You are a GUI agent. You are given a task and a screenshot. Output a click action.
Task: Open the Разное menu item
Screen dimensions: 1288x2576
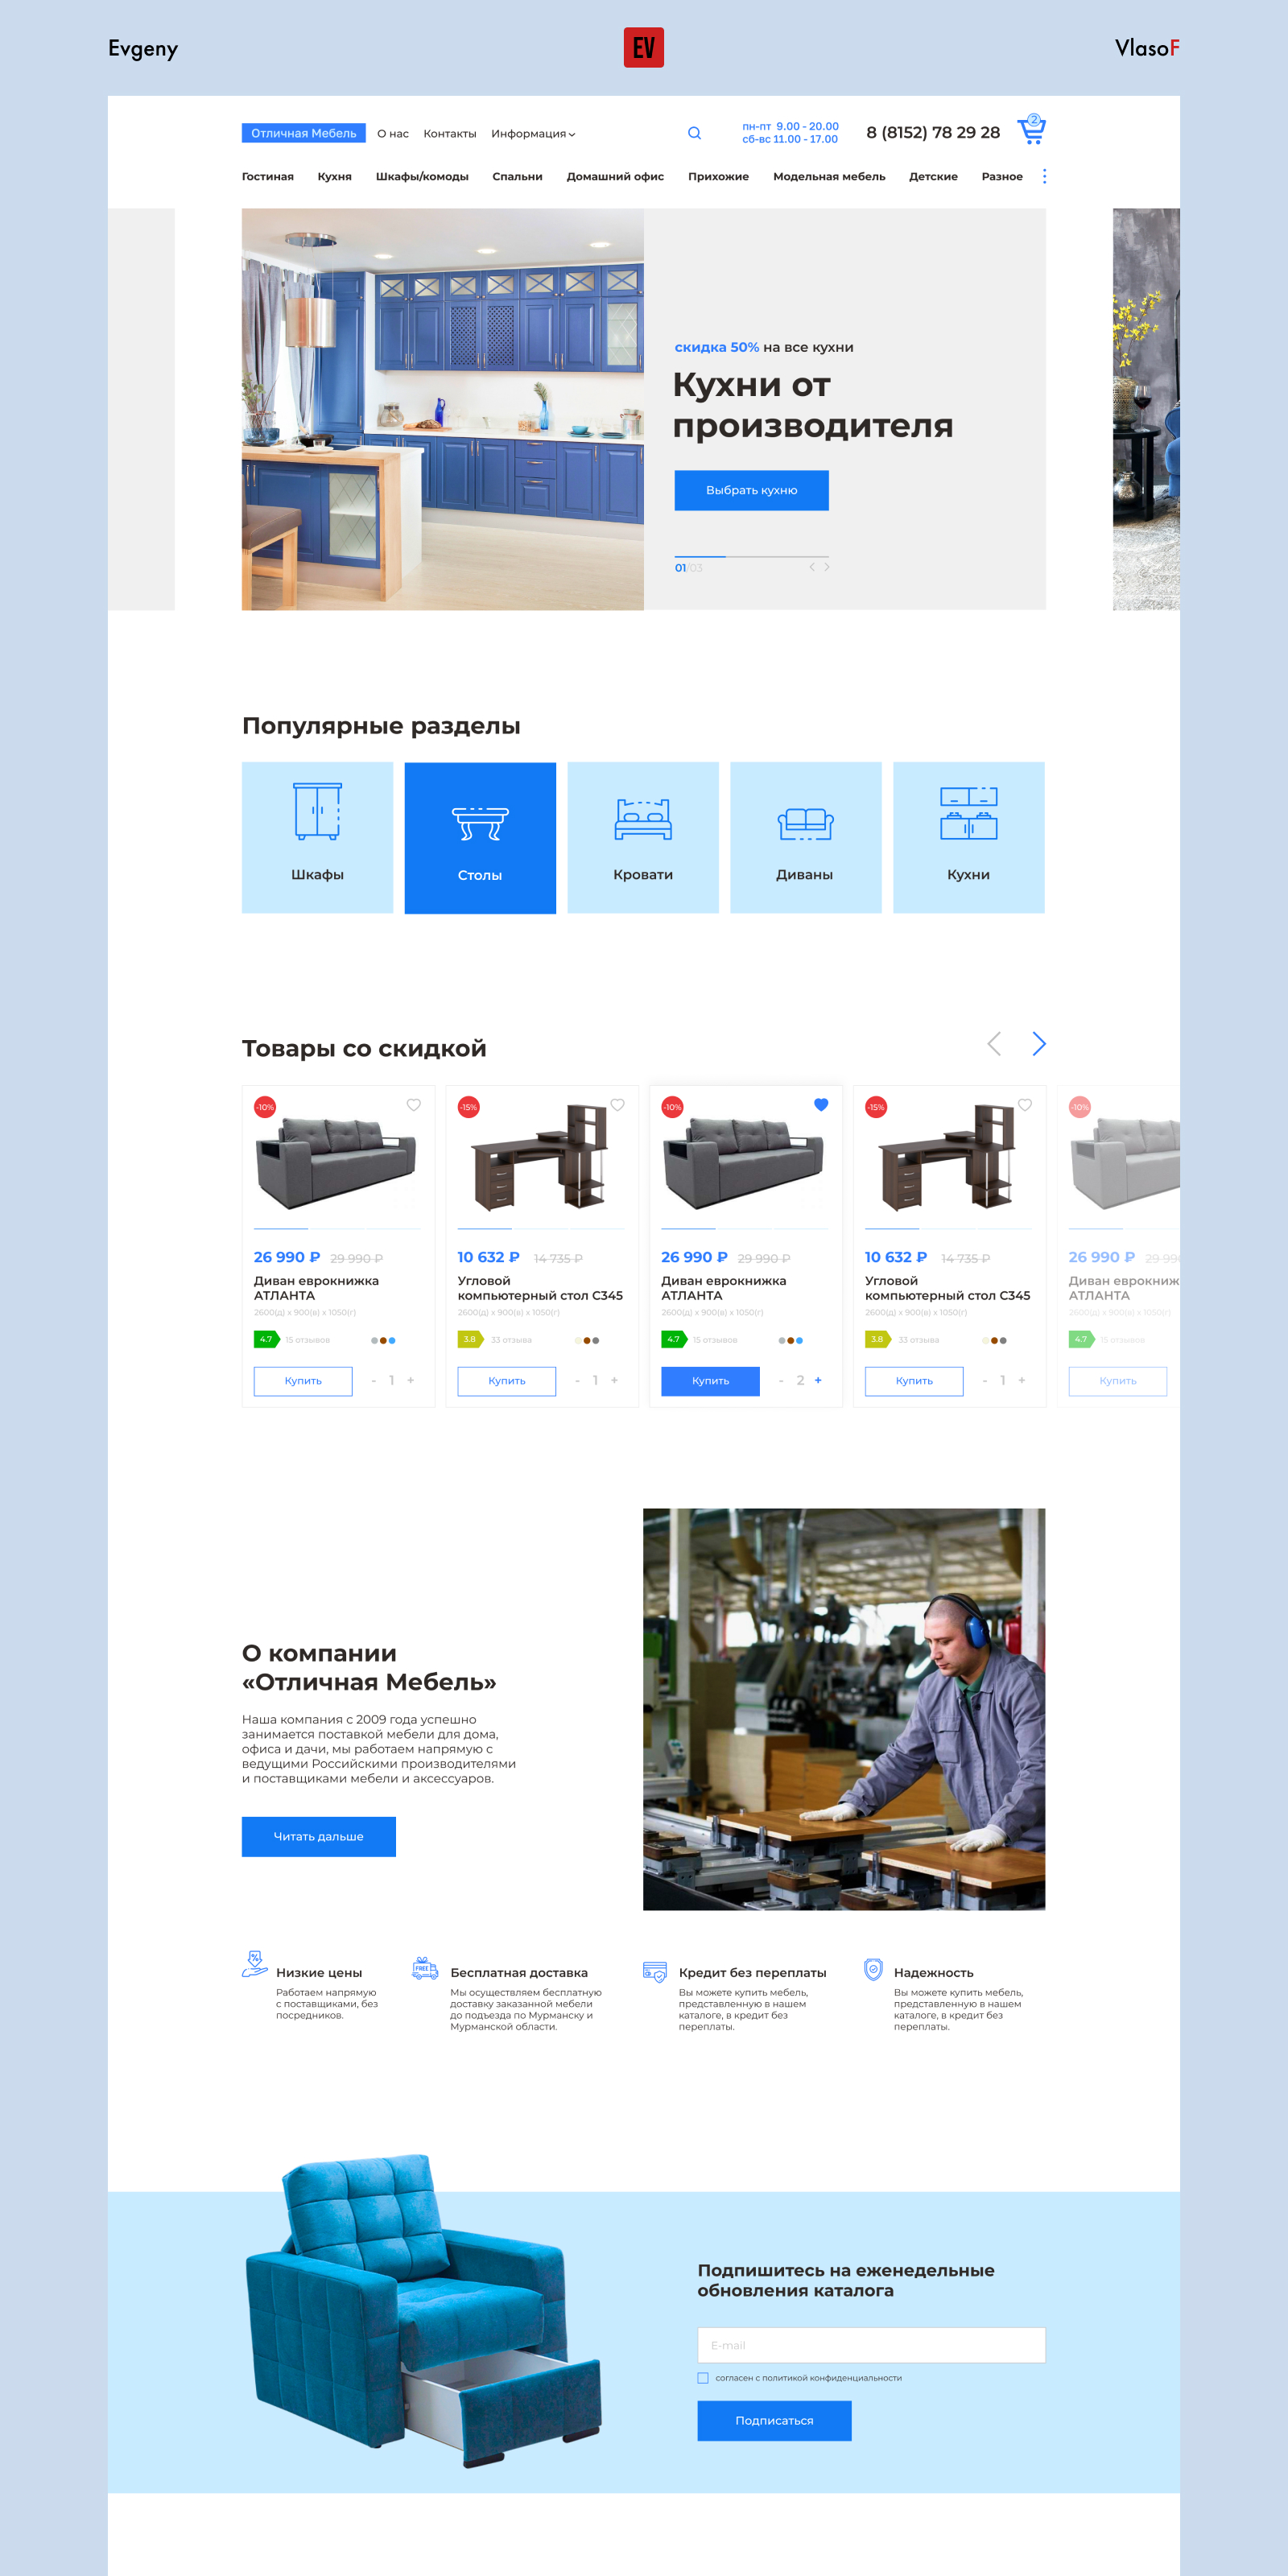point(1002,177)
